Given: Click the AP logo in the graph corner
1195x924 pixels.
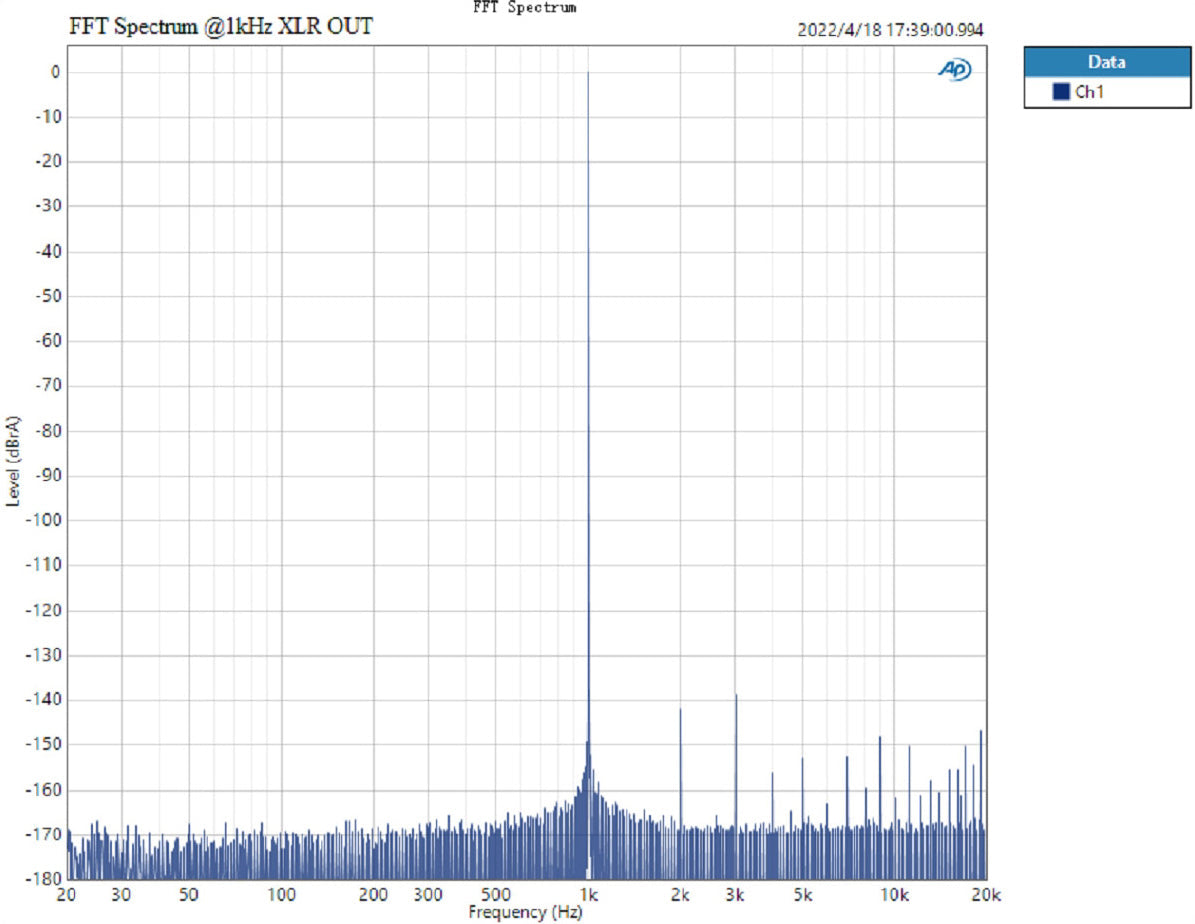Looking at the screenshot, I should [x=954, y=69].
